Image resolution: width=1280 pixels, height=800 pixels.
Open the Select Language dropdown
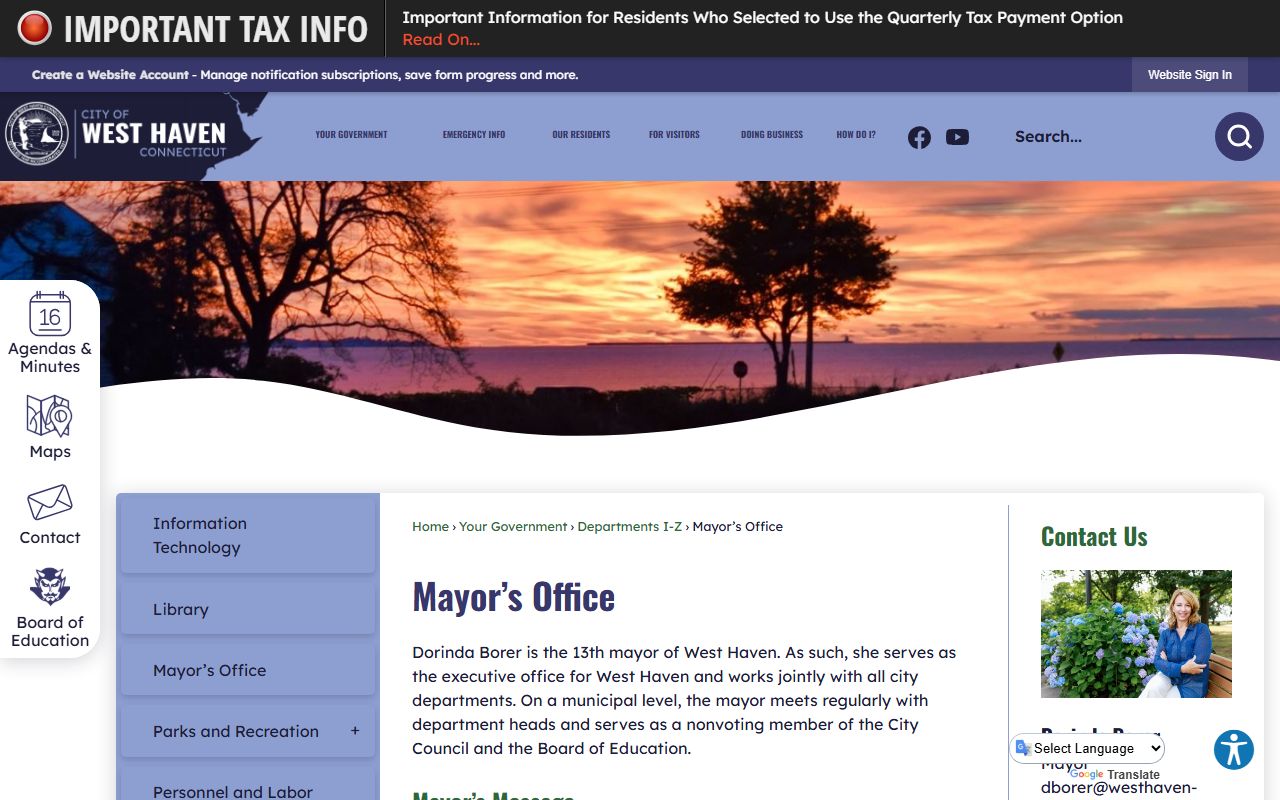1088,748
